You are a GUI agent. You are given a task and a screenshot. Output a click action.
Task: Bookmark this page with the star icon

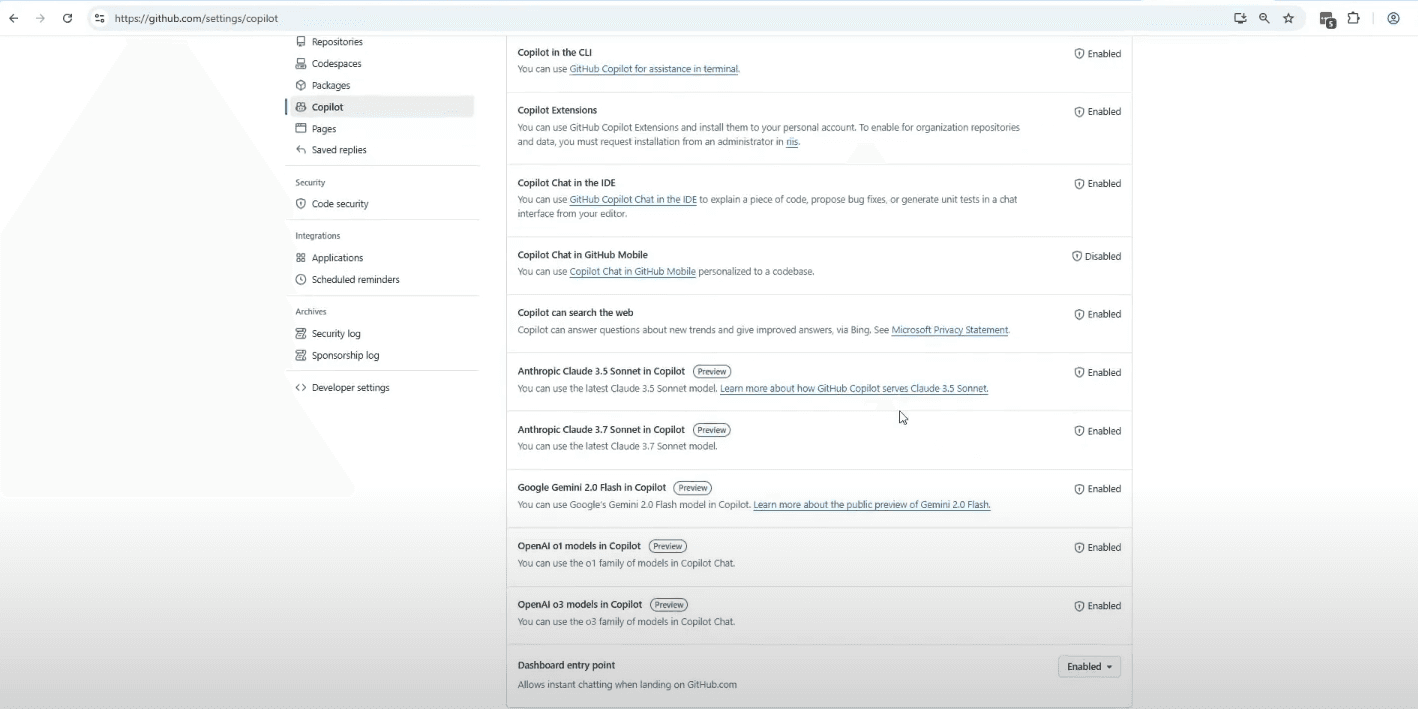pyautogui.click(x=1288, y=18)
